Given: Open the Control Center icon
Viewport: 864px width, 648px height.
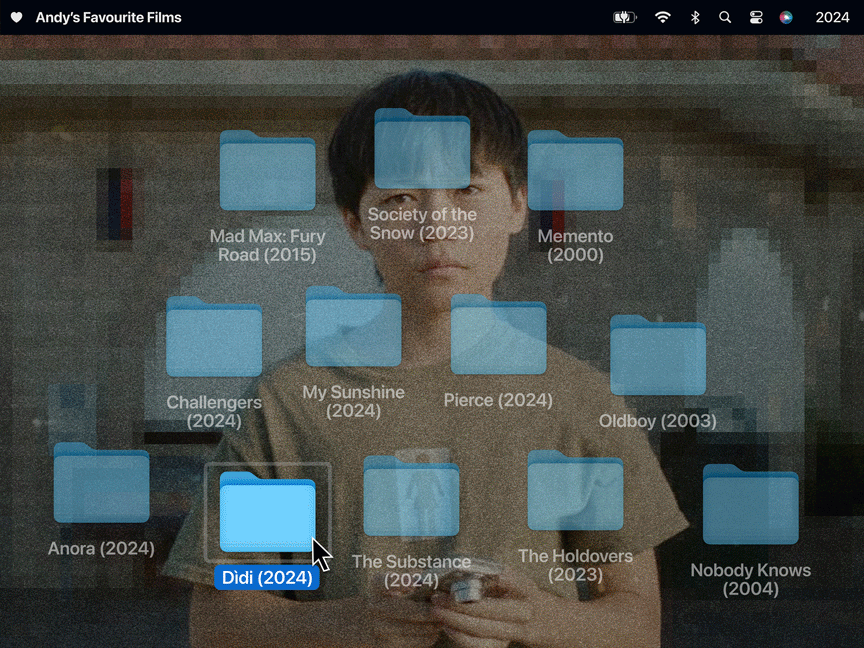Looking at the screenshot, I should click(x=756, y=18).
